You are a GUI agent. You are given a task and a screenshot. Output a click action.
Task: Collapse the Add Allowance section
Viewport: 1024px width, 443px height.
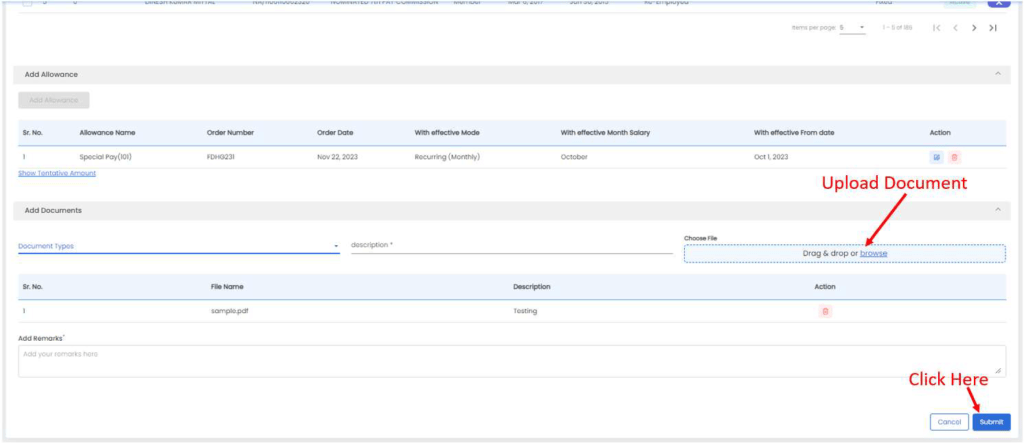(x=997, y=74)
